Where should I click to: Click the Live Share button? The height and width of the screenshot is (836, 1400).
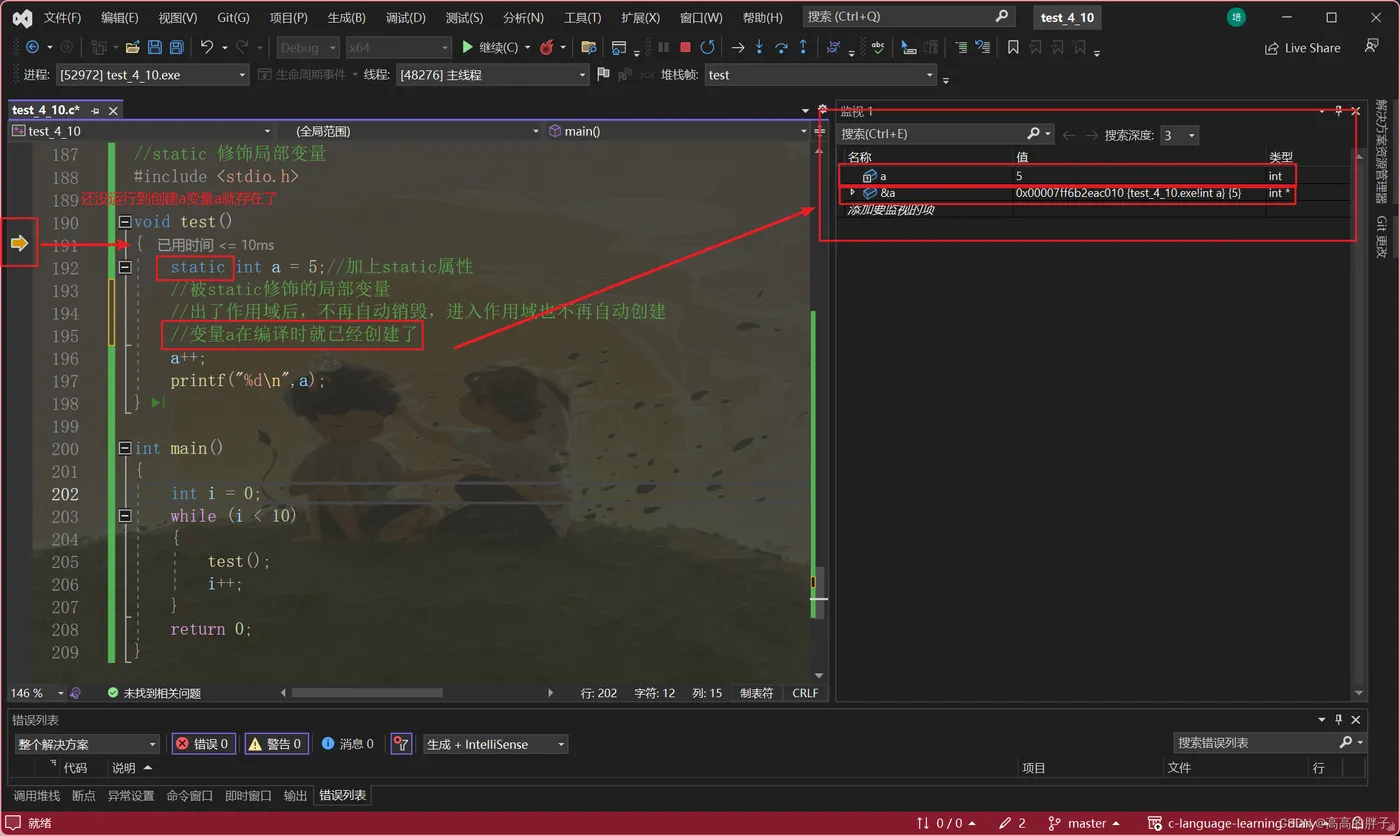click(x=1303, y=48)
